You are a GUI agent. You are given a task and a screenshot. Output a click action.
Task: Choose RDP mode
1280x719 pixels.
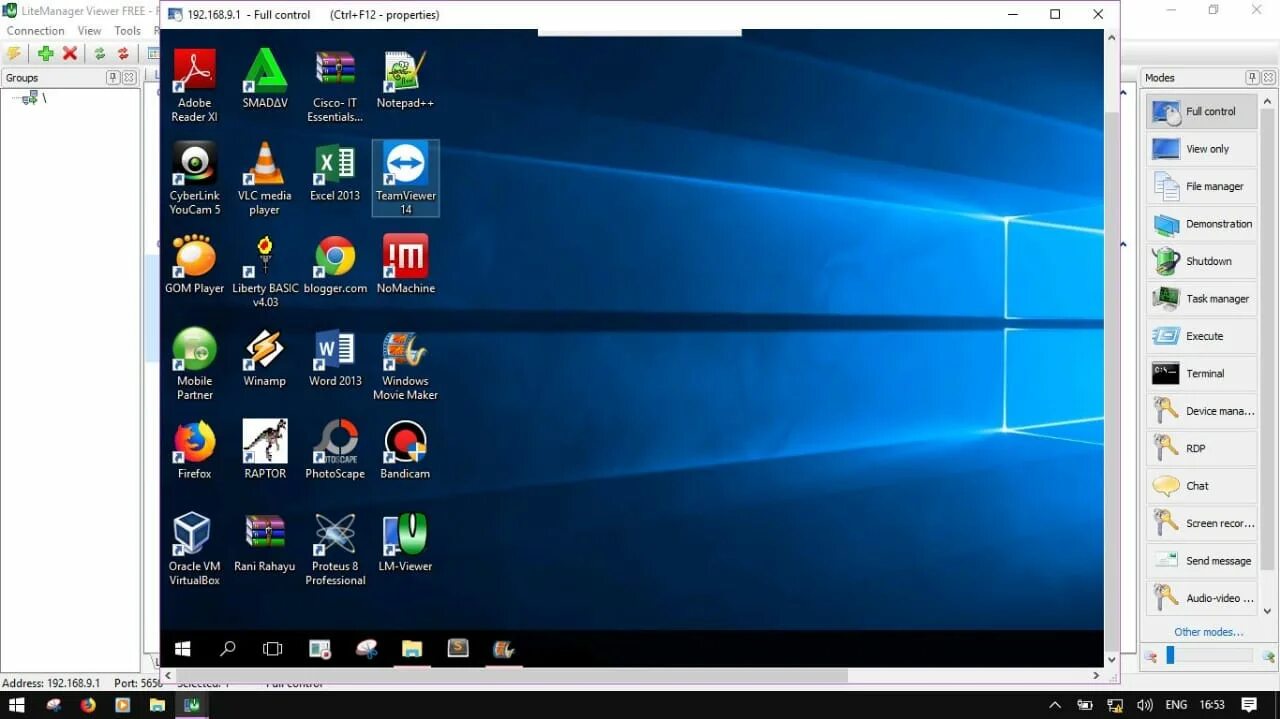(1201, 448)
